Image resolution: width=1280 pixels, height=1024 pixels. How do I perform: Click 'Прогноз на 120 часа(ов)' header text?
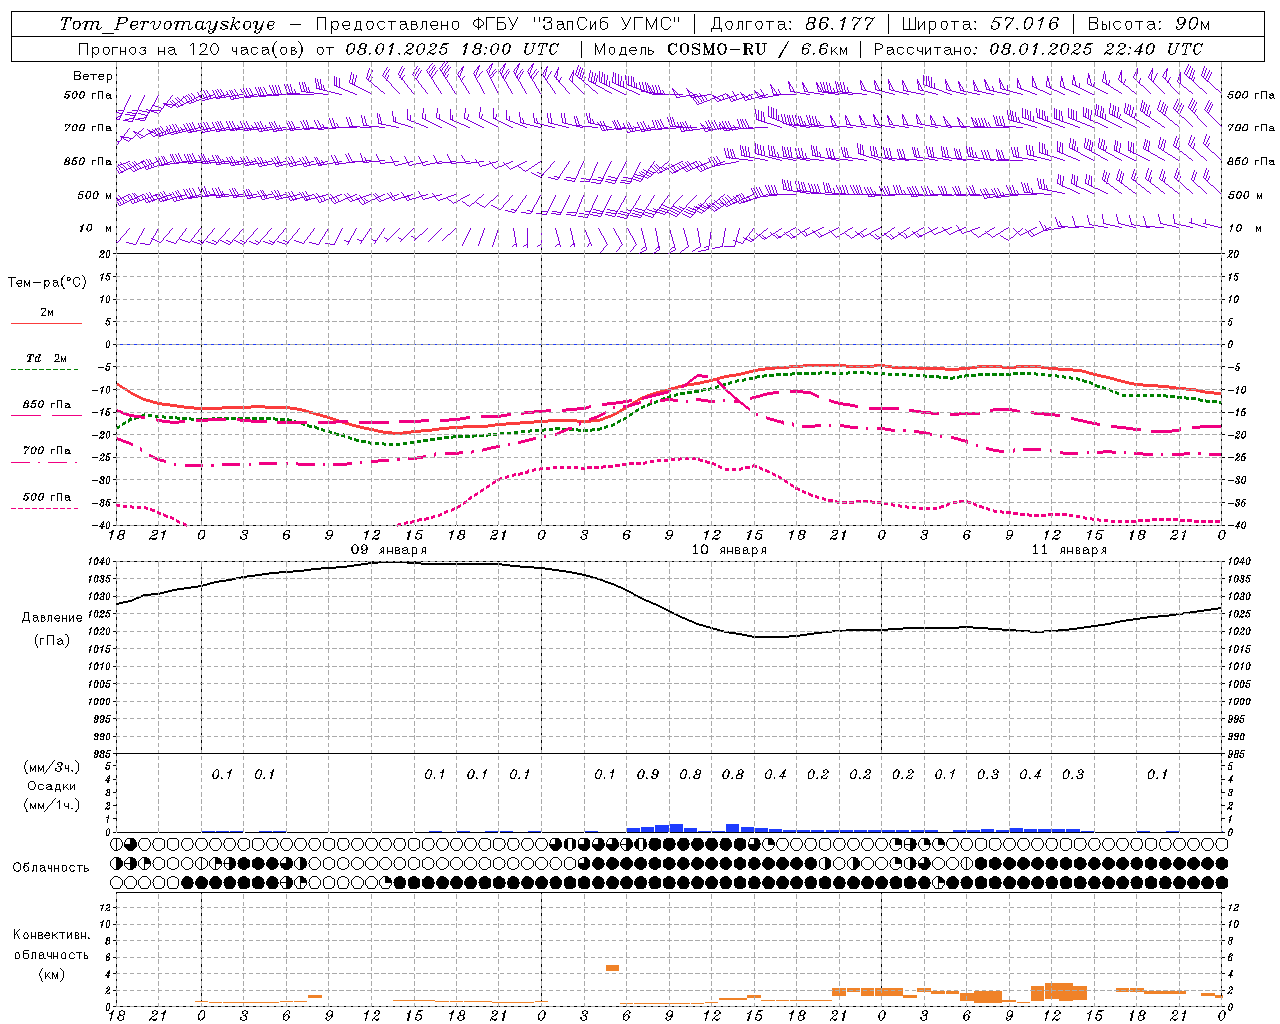pyautogui.click(x=192, y=49)
